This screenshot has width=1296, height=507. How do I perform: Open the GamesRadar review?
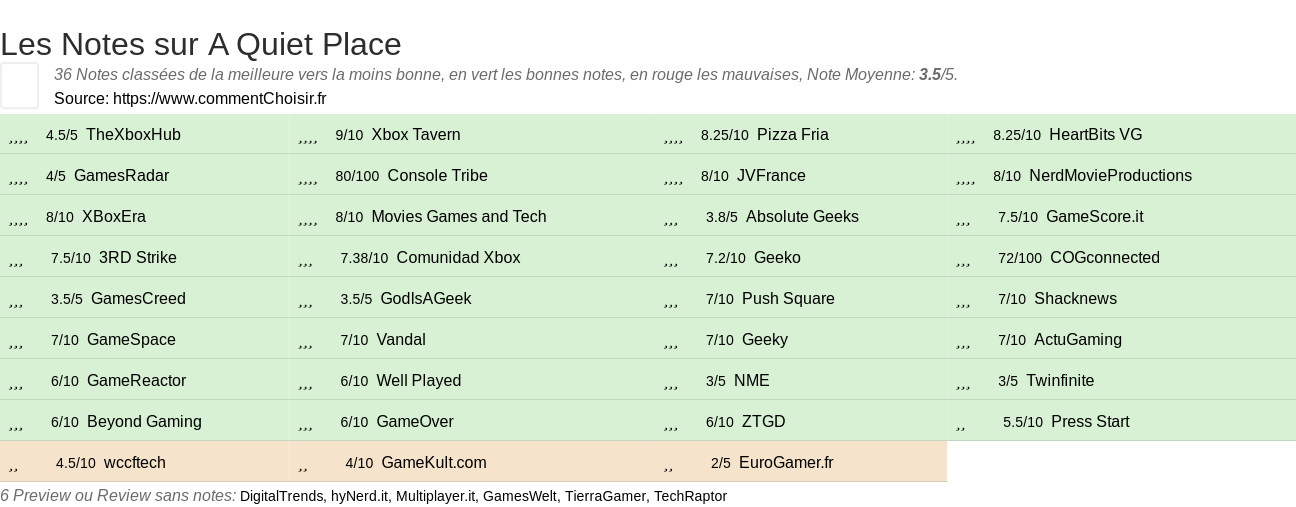tap(121, 176)
